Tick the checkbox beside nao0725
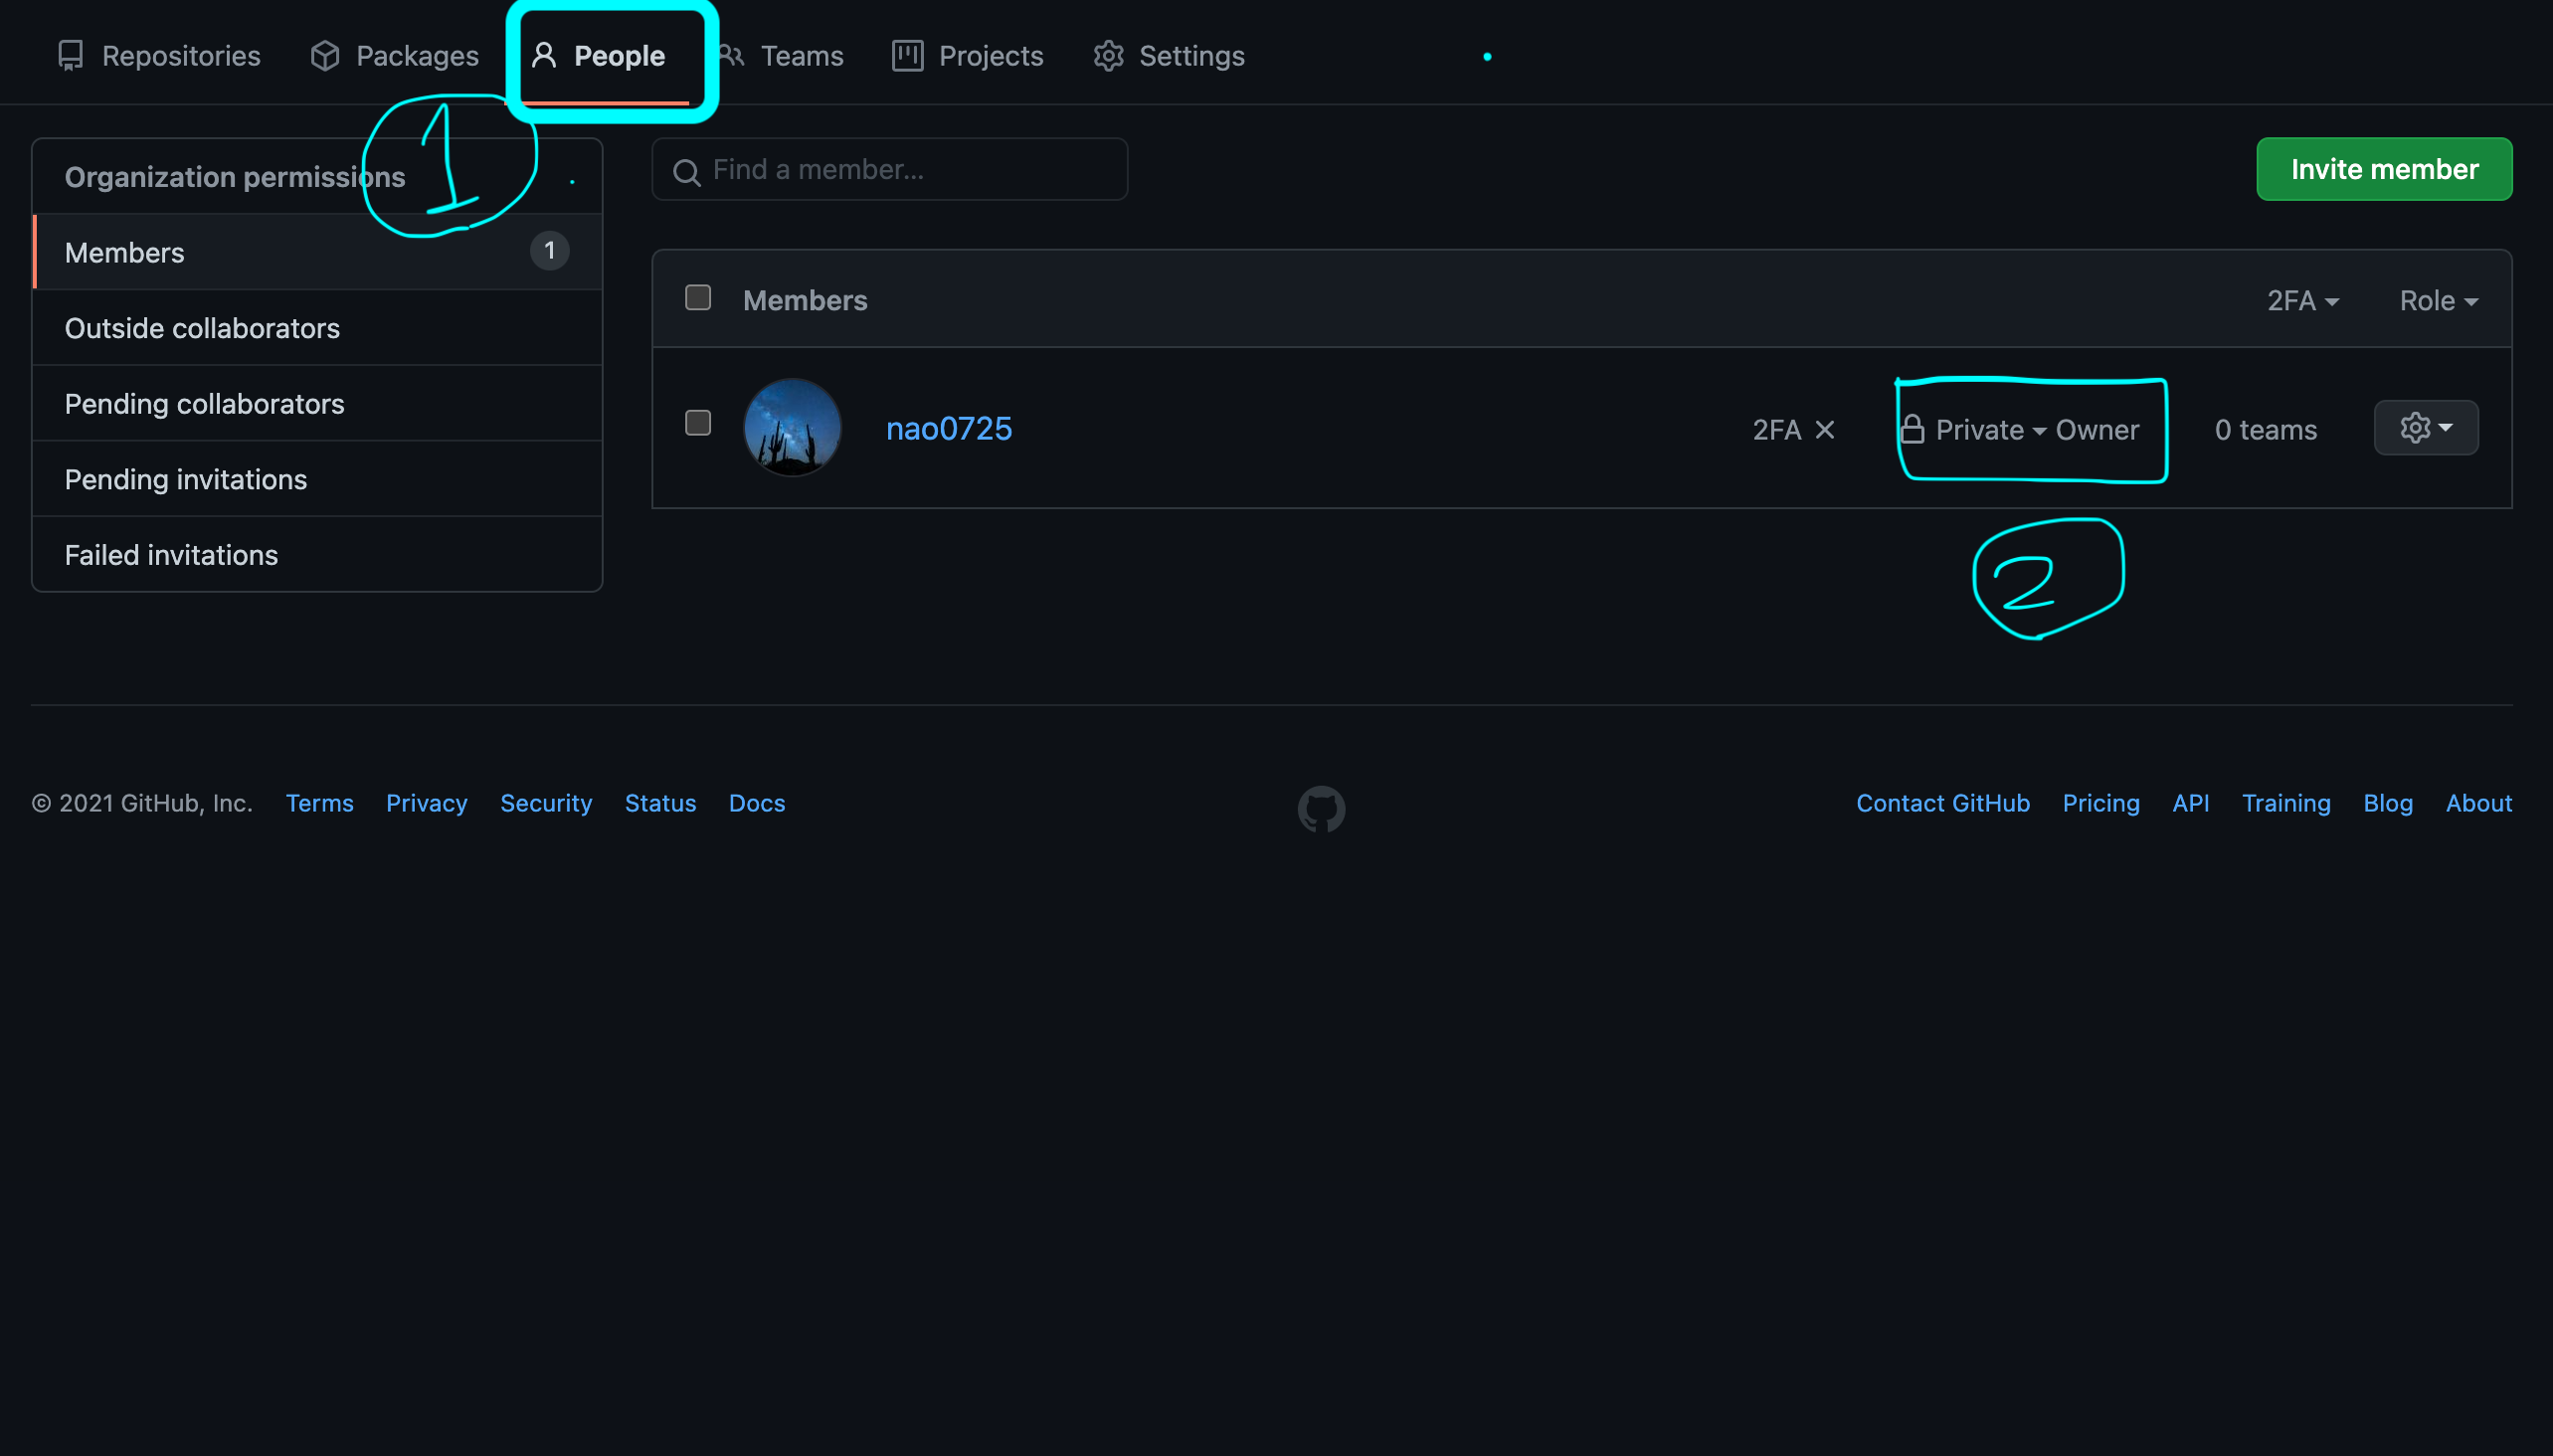Viewport: 2553px width, 1456px height. (698, 423)
